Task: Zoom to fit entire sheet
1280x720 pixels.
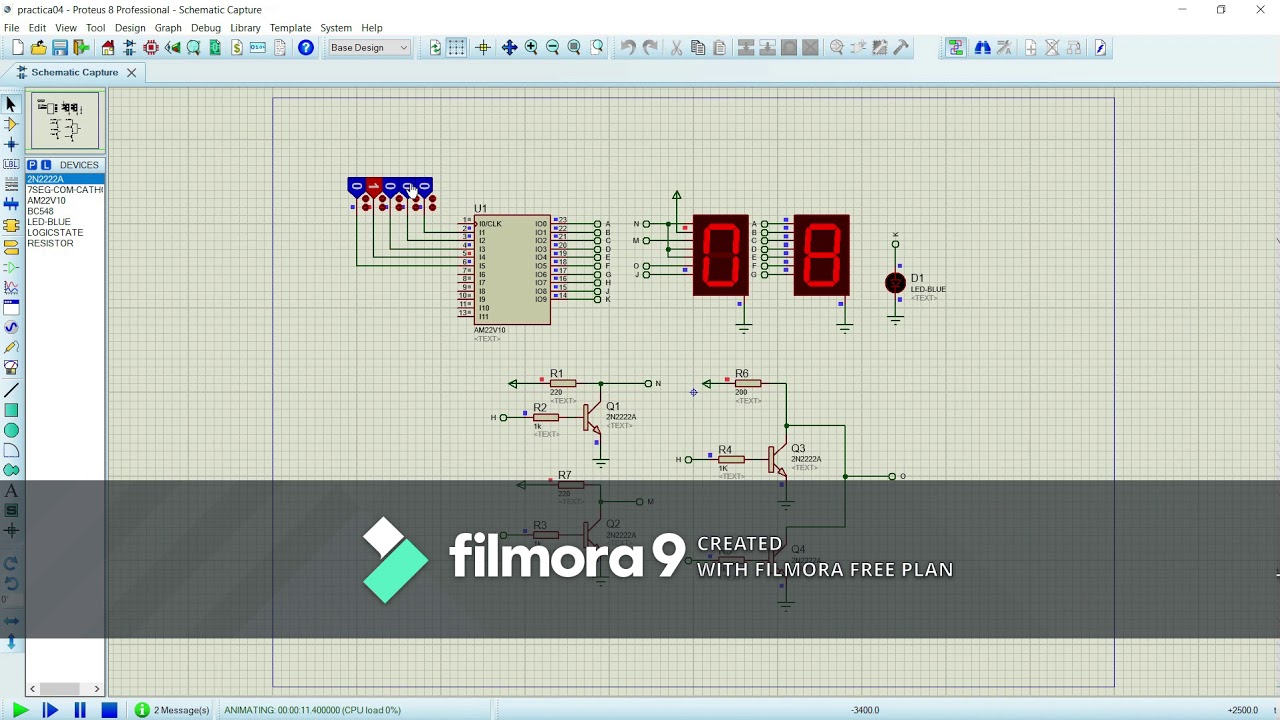Action: click(x=574, y=48)
